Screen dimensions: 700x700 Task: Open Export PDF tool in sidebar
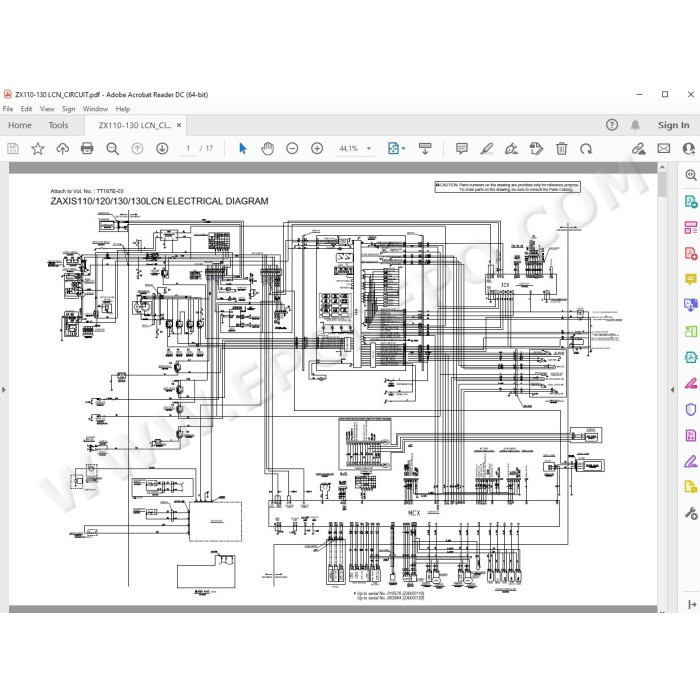click(x=691, y=201)
